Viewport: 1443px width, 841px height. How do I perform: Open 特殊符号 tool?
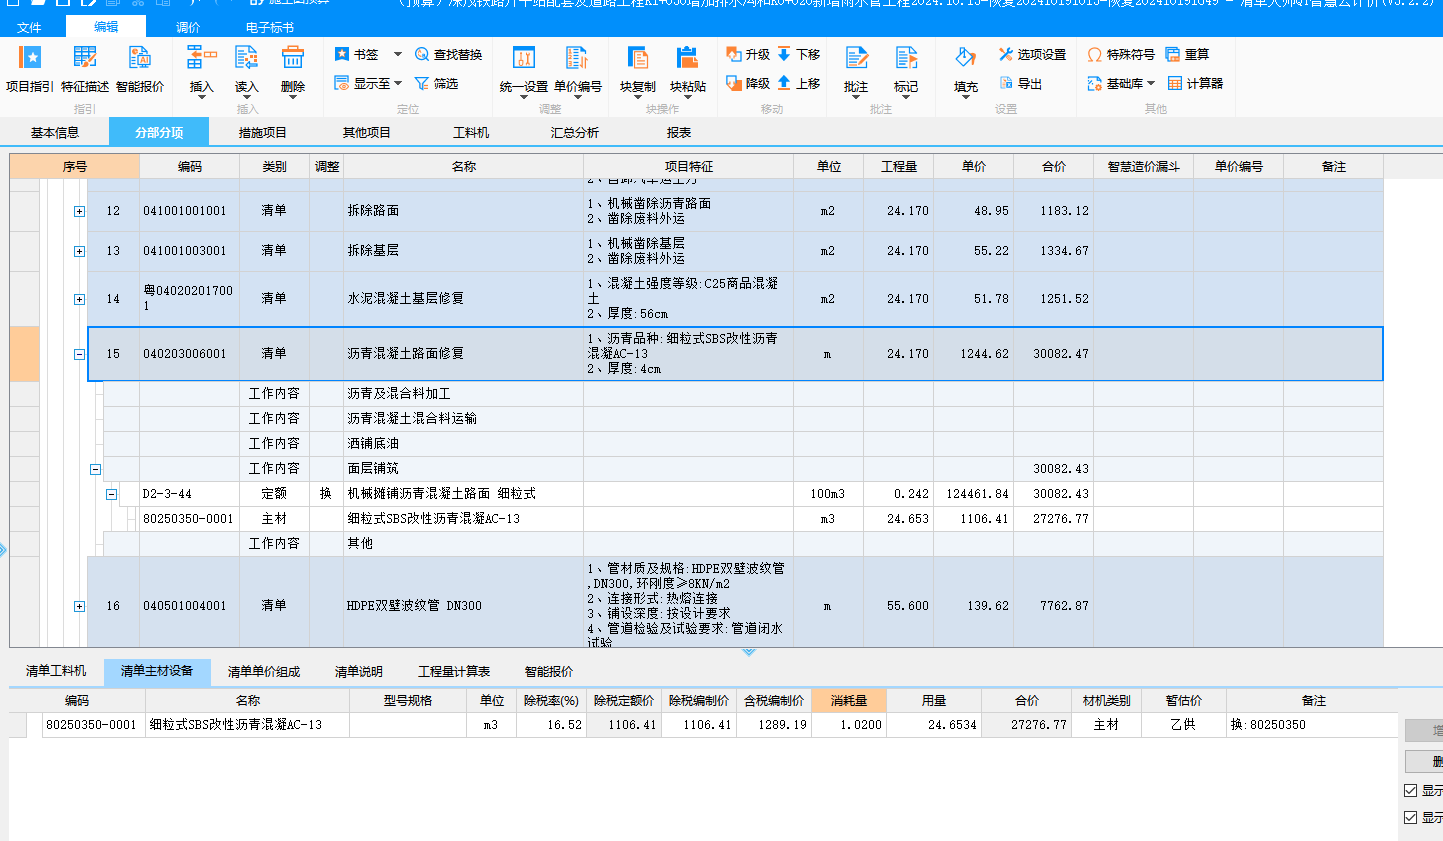pyautogui.click(x=1121, y=54)
